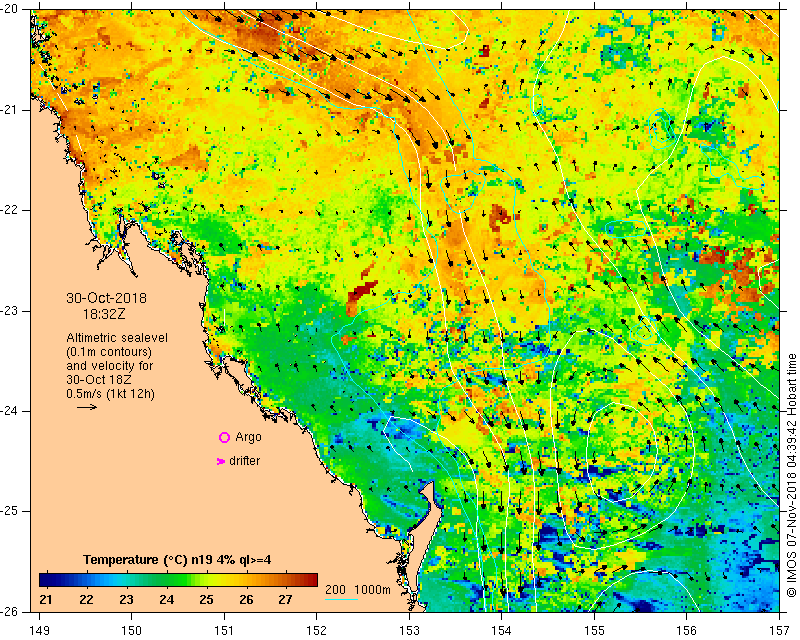The image size is (800, 640).
Task: Click the latitude axis label '-25'
Action: pyautogui.click(x=10, y=511)
